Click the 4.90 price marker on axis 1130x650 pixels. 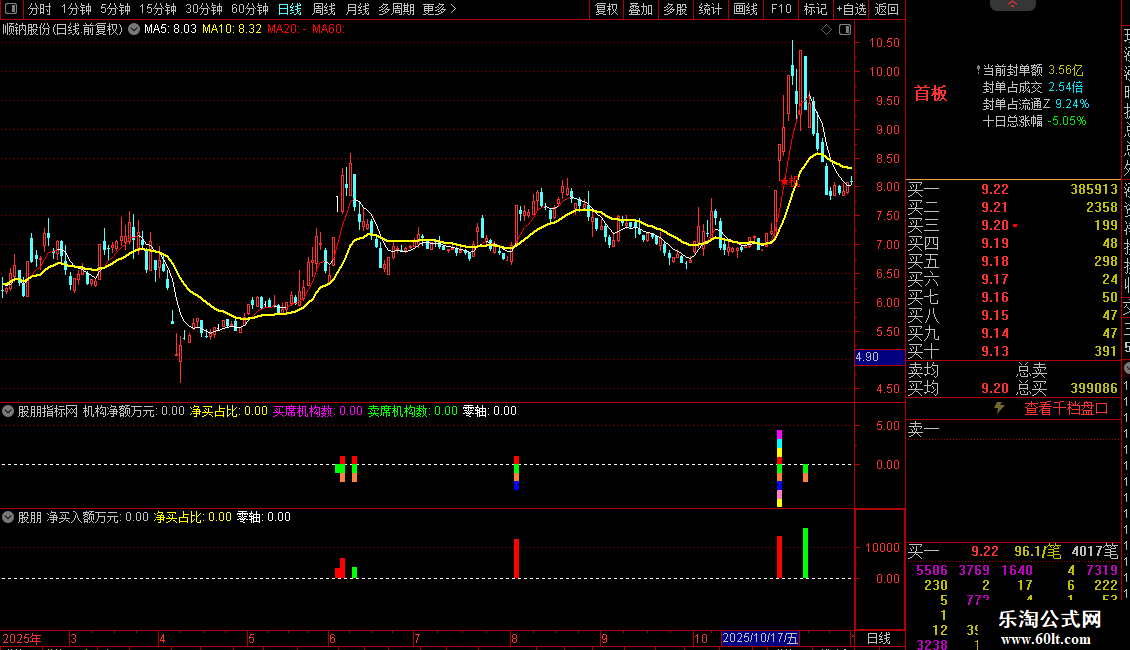[x=878, y=357]
